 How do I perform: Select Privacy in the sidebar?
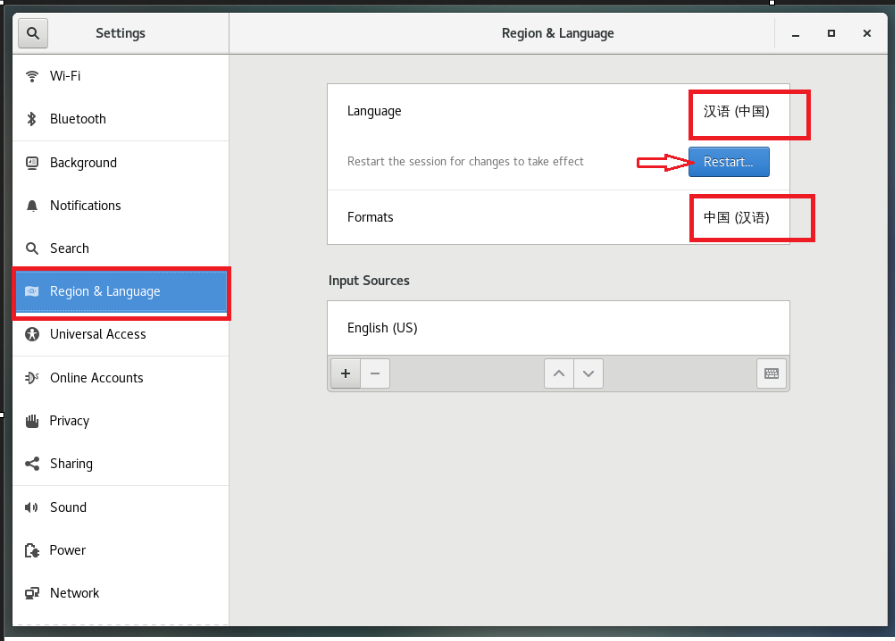tap(121, 421)
